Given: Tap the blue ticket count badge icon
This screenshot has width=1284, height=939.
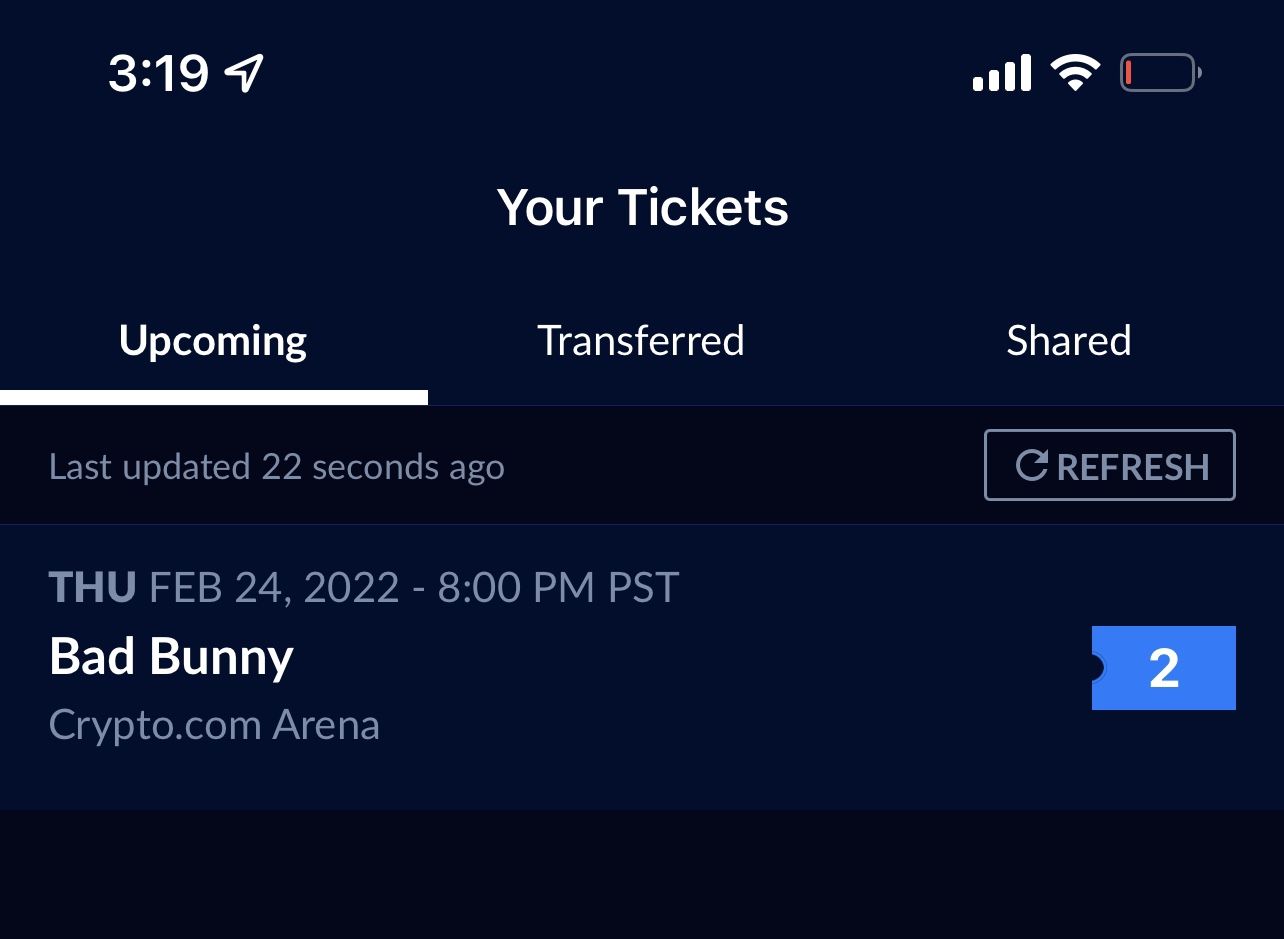Looking at the screenshot, I should [x=1164, y=668].
